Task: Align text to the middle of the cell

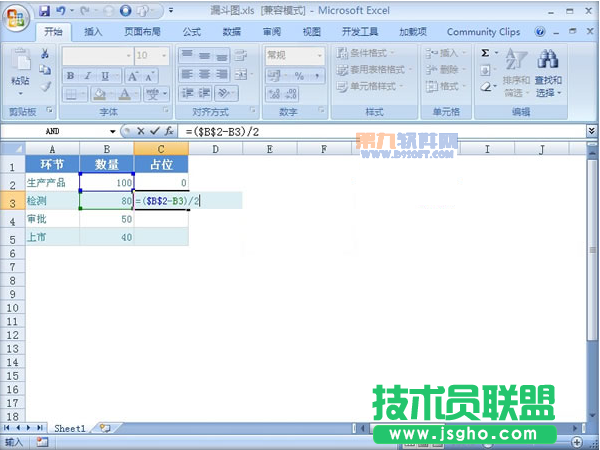Action: click(204, 55)
